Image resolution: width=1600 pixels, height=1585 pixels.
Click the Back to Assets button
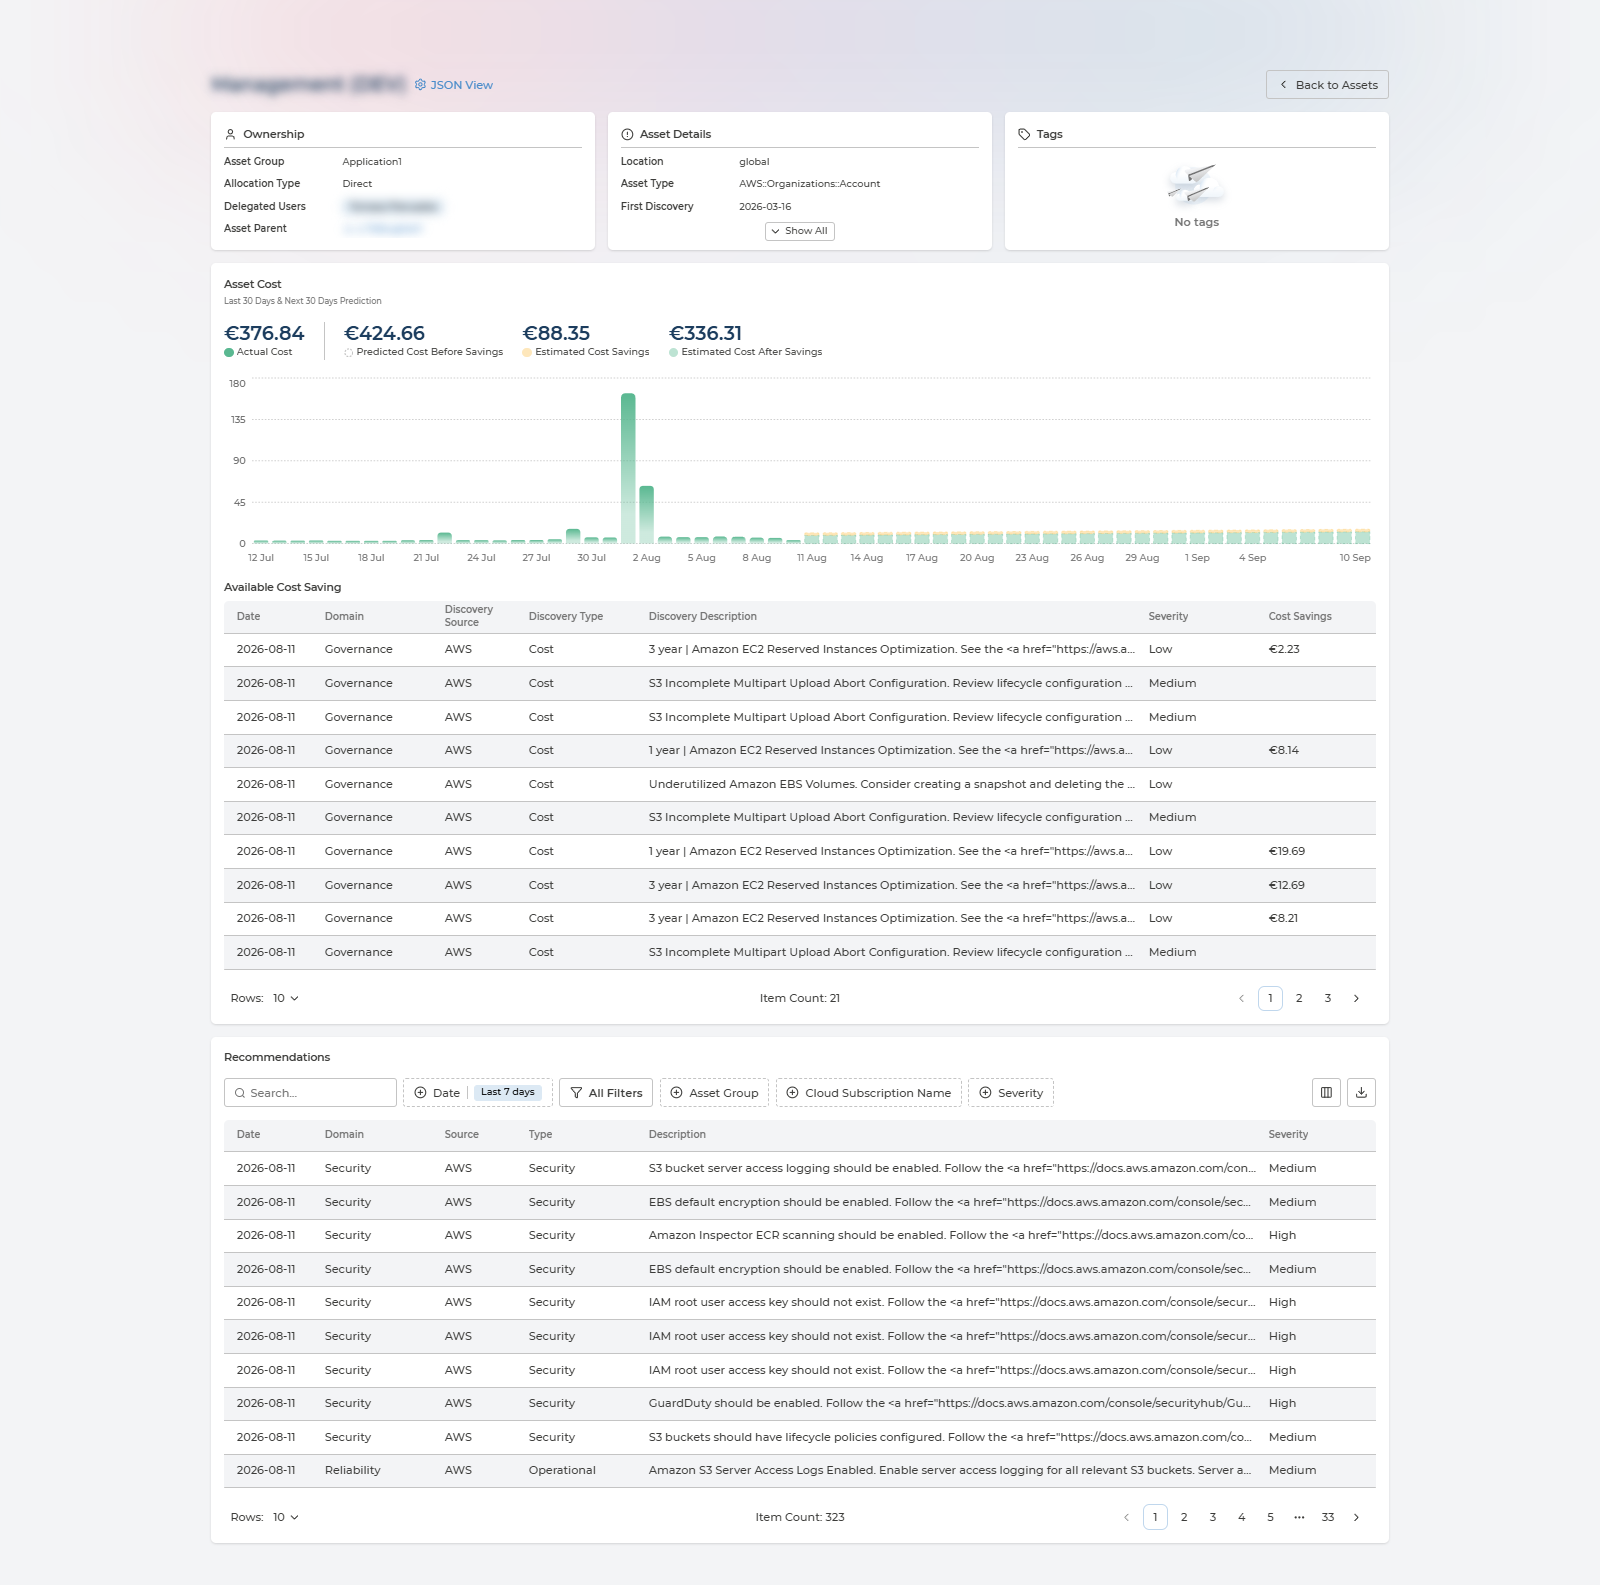1327,85
